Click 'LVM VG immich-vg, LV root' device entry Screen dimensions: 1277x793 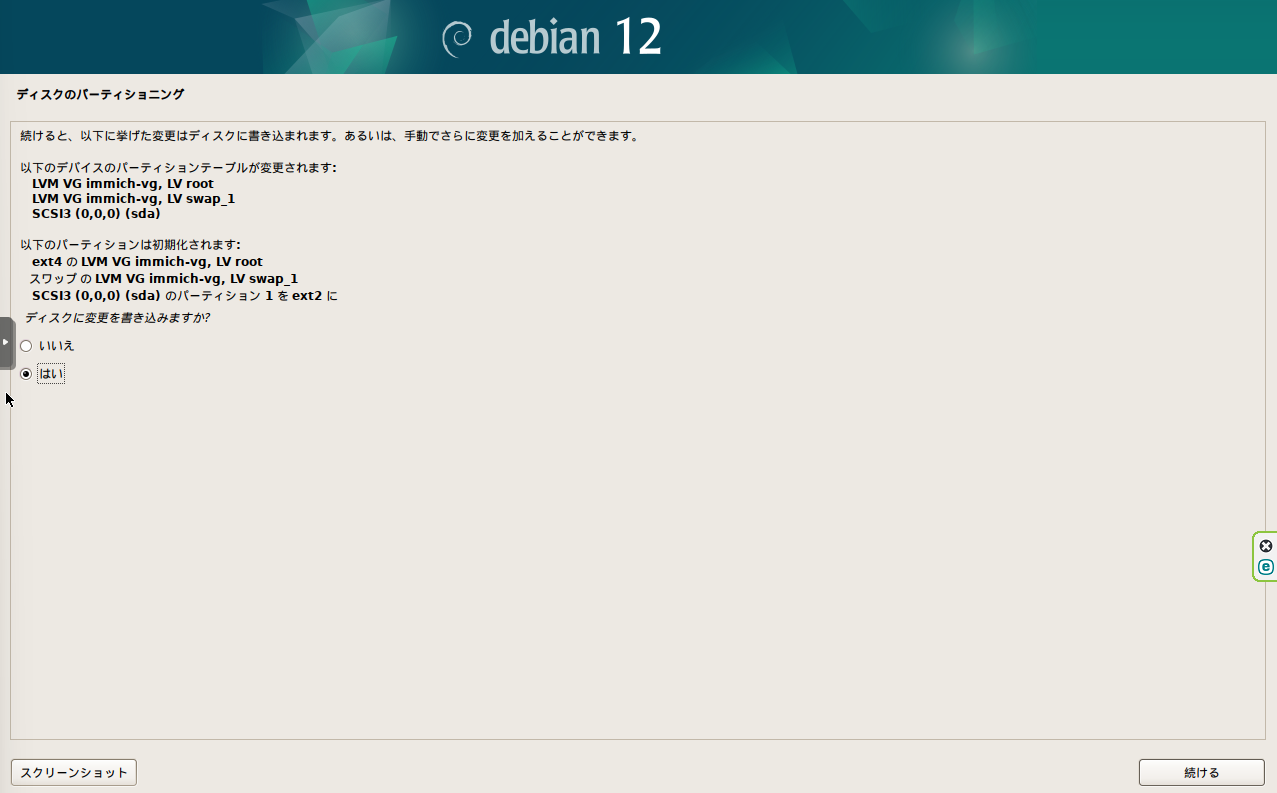[122, 184]
